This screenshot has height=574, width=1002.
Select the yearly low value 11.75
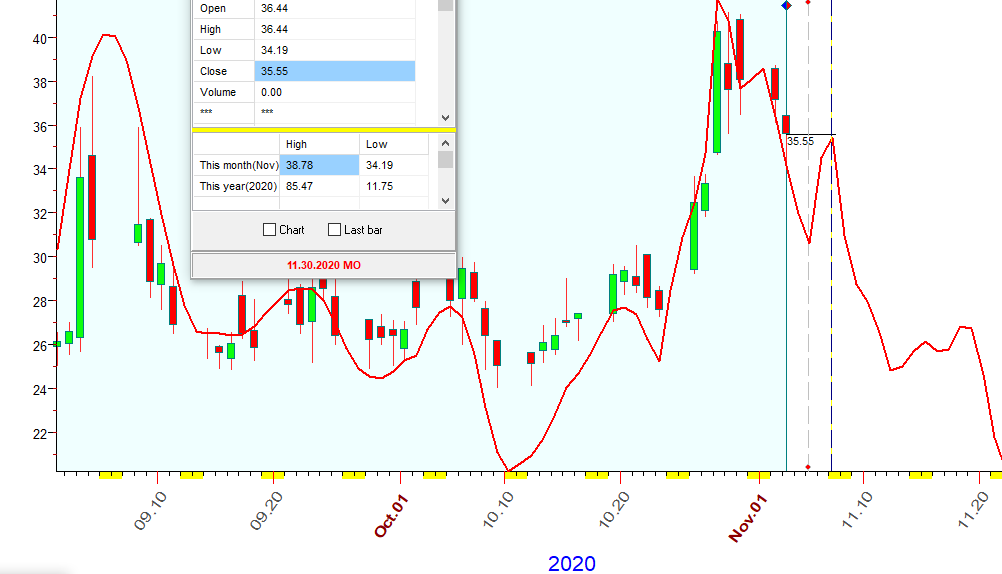(x=392, y=186)
